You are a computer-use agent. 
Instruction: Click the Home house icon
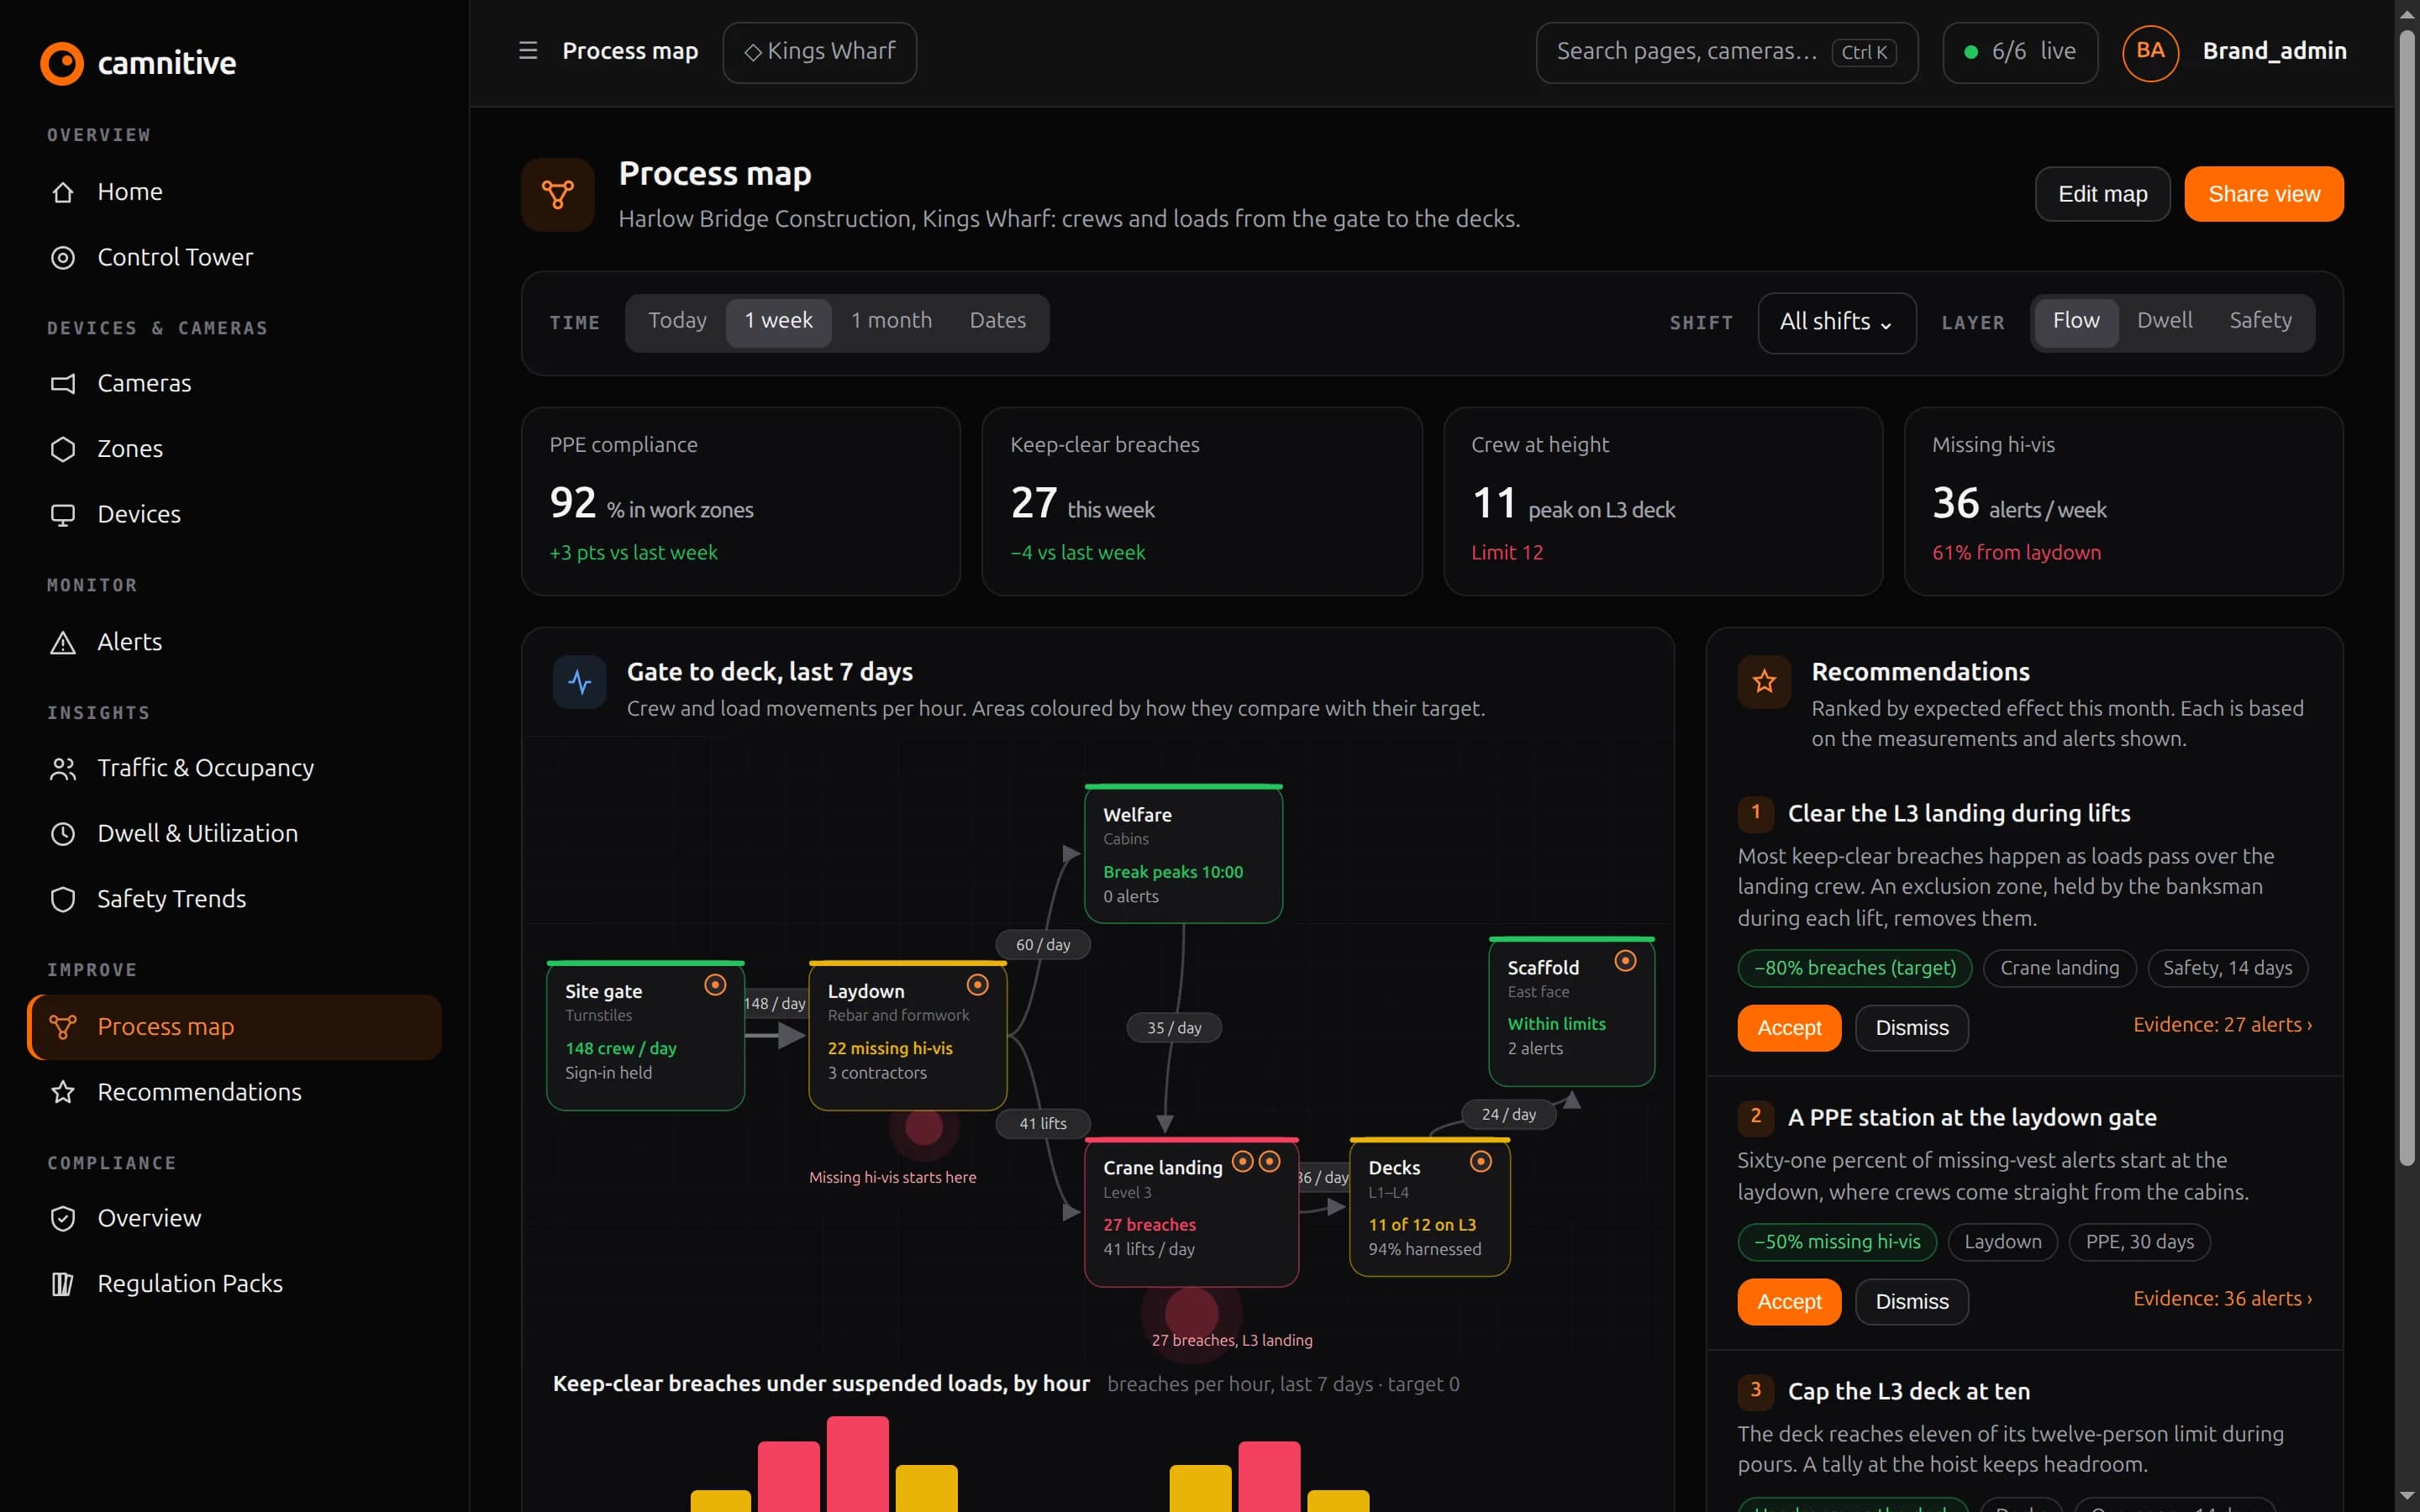pyautogui.click(x=63, y=192)
